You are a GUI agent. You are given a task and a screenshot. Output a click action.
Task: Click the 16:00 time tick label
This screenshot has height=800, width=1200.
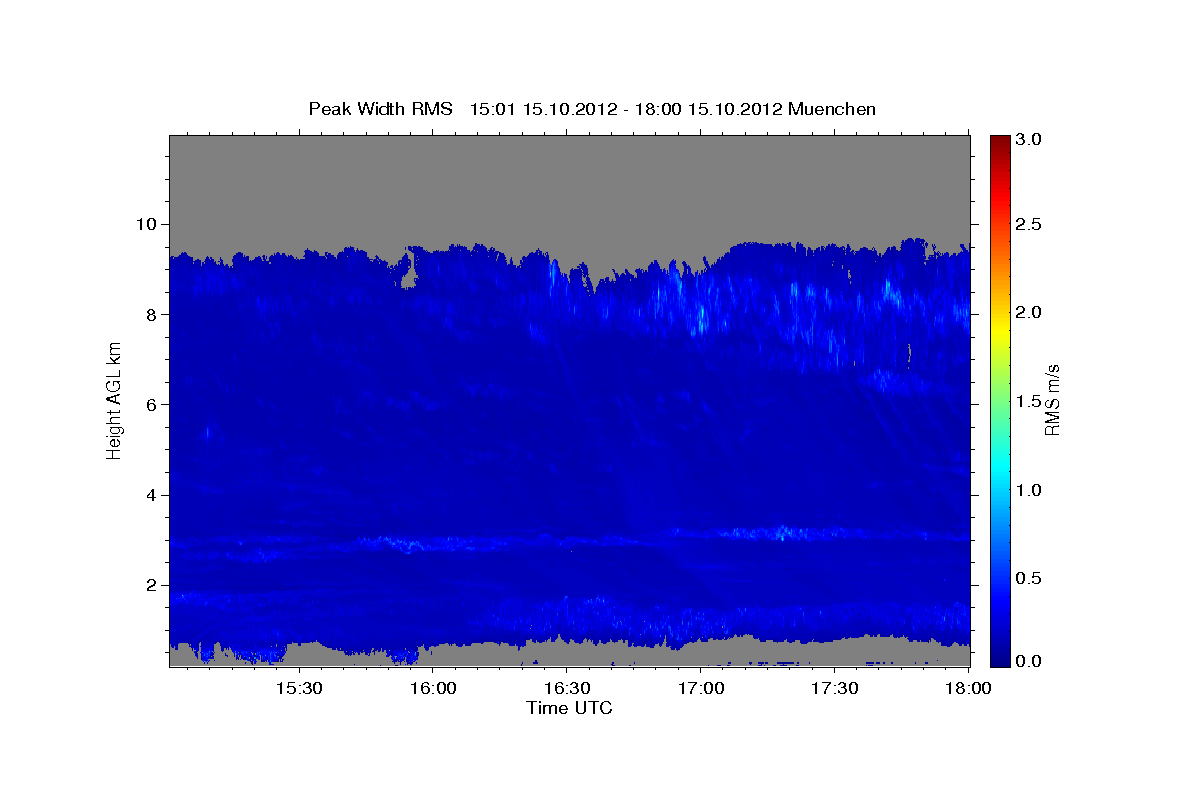pos(433,689)
